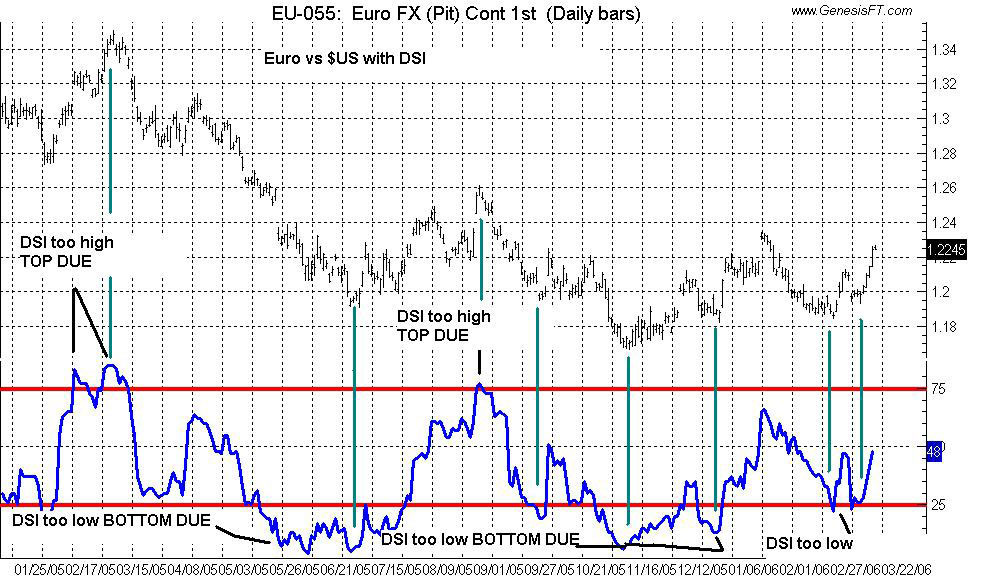The width and height of the screenshot is (981, 582).
Task: Select the "DSI too high TOP DUE" note beside 1.24 level
Action: point(67,250)
